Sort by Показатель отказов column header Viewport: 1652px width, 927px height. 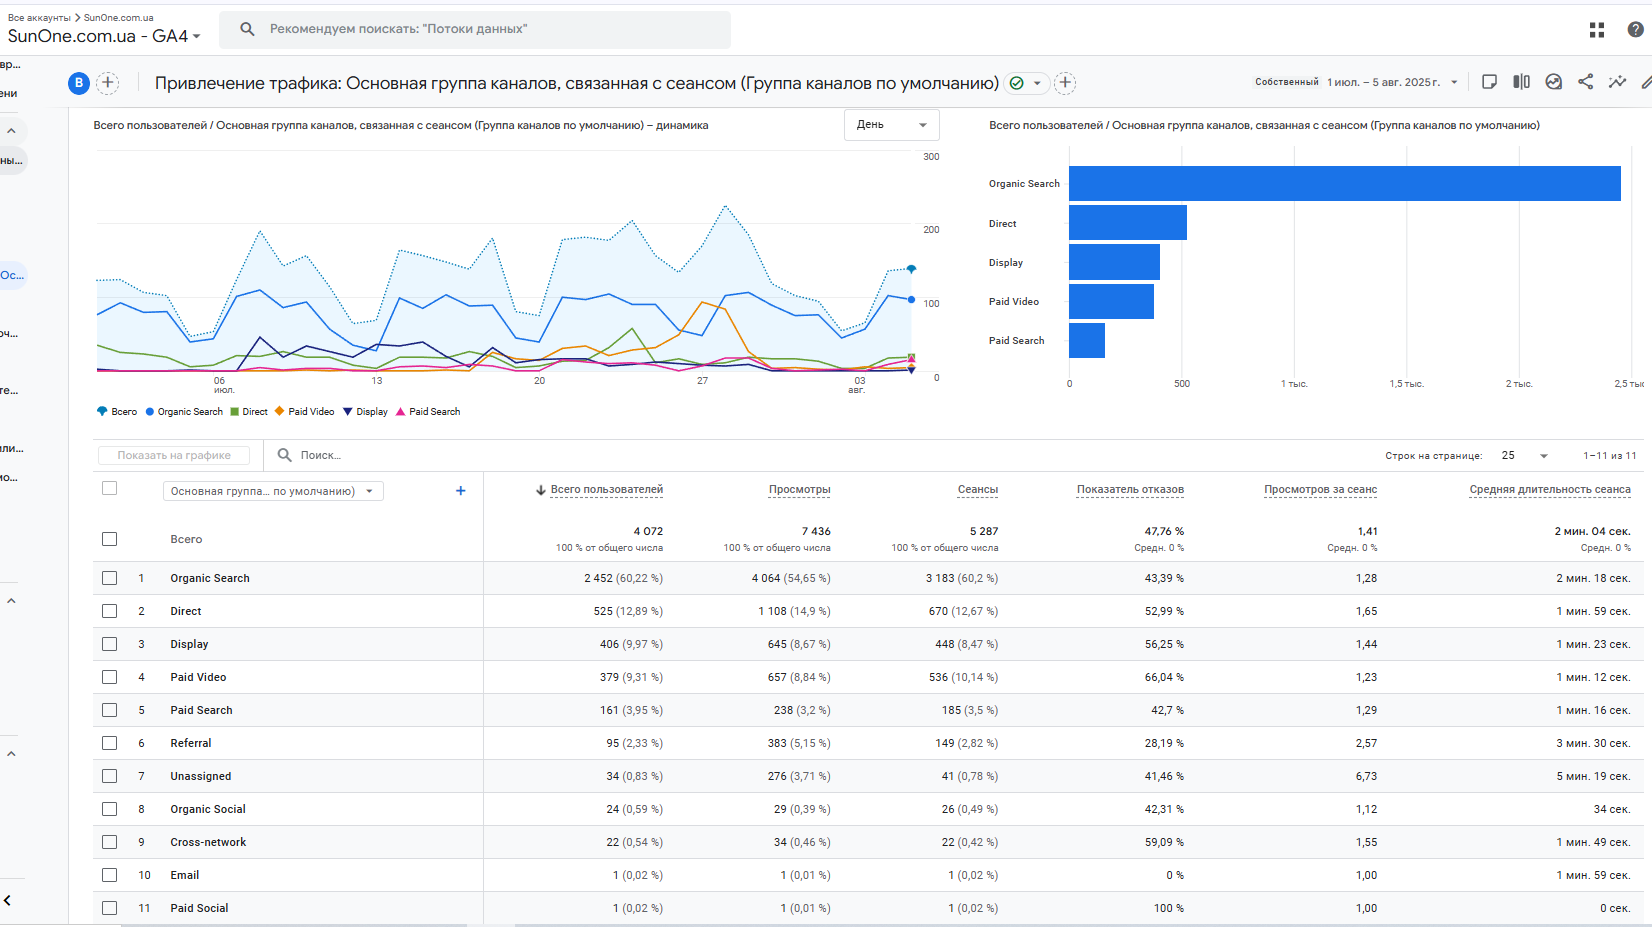pos(1130,490)
